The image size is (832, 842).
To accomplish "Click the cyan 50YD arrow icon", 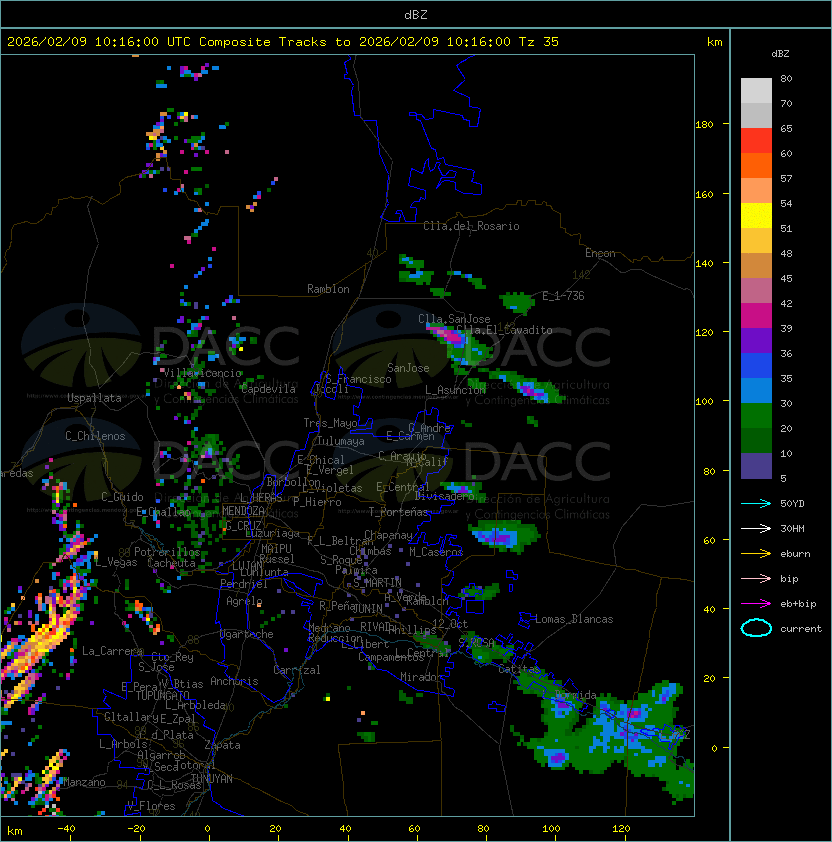I will point(756,503).
